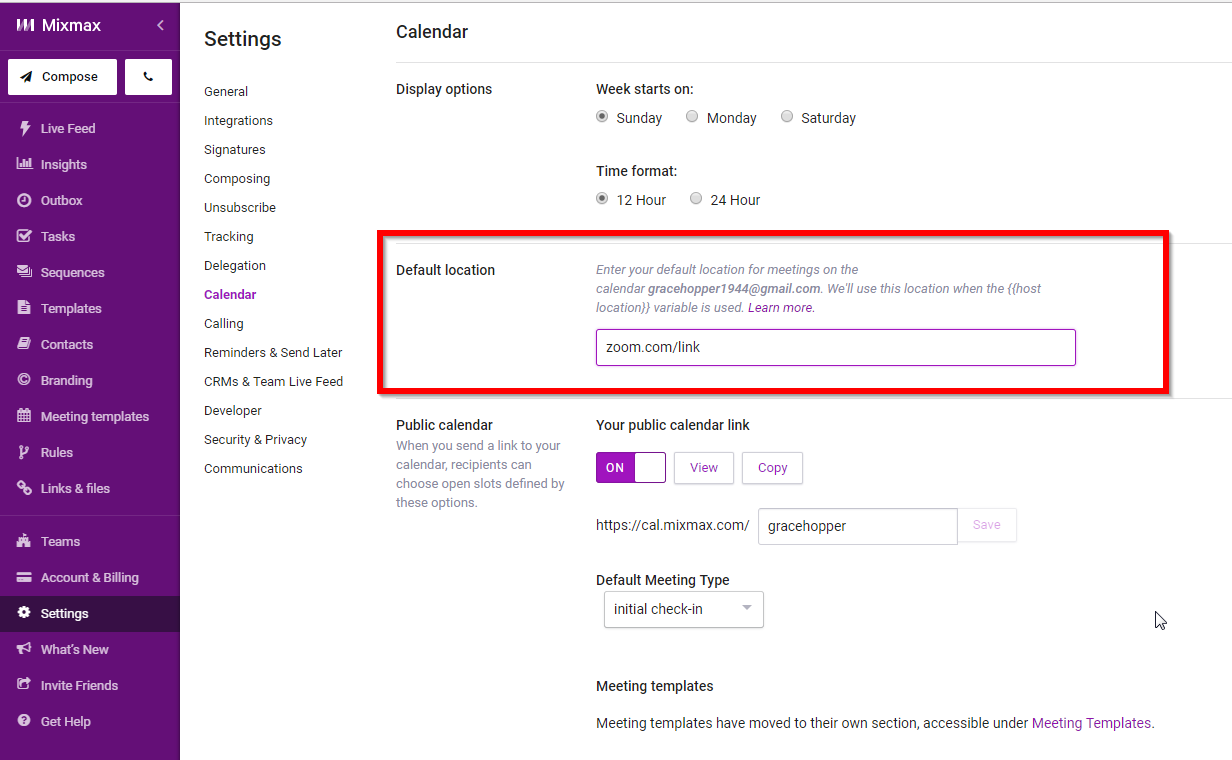Open Developer settings section
This screenshot has height=760, width=1232.
point(233,410)
